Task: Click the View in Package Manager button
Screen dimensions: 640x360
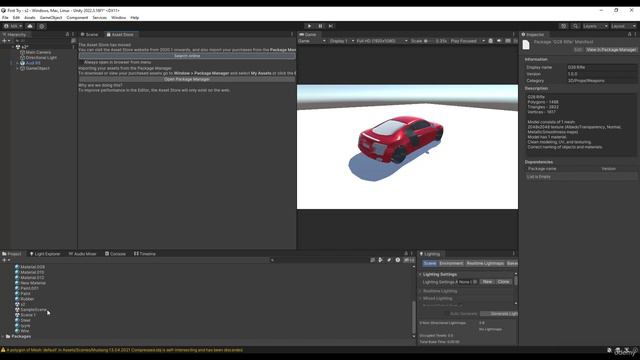Action: click(x=611, y=50)
